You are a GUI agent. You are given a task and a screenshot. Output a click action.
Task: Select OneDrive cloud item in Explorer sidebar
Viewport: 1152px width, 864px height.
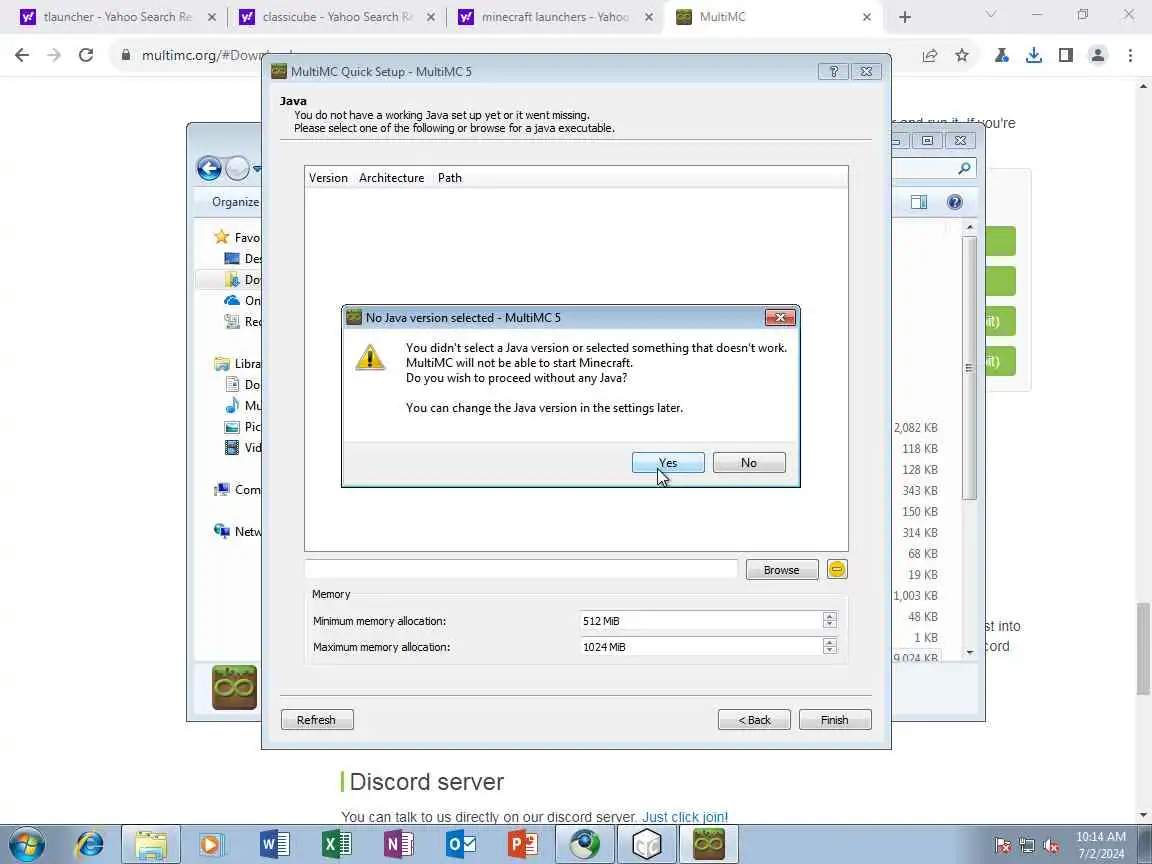tap(242, 300)
